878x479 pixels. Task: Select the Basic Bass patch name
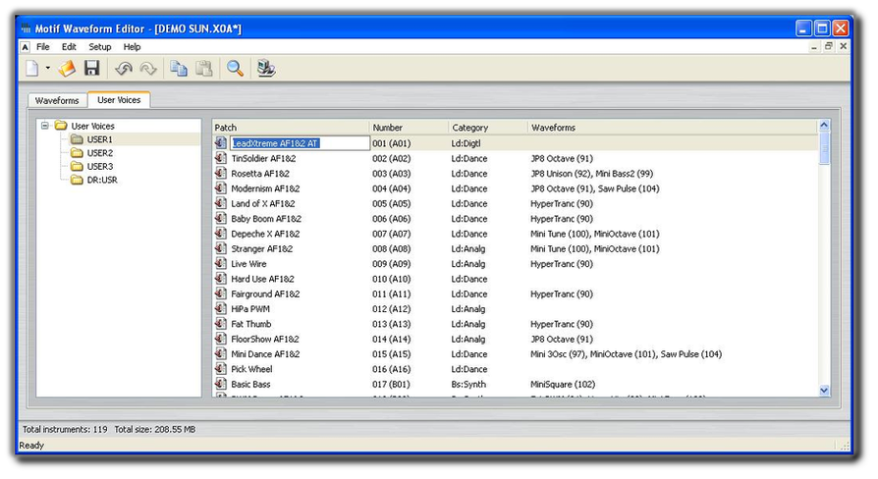[x=251, y=384]
